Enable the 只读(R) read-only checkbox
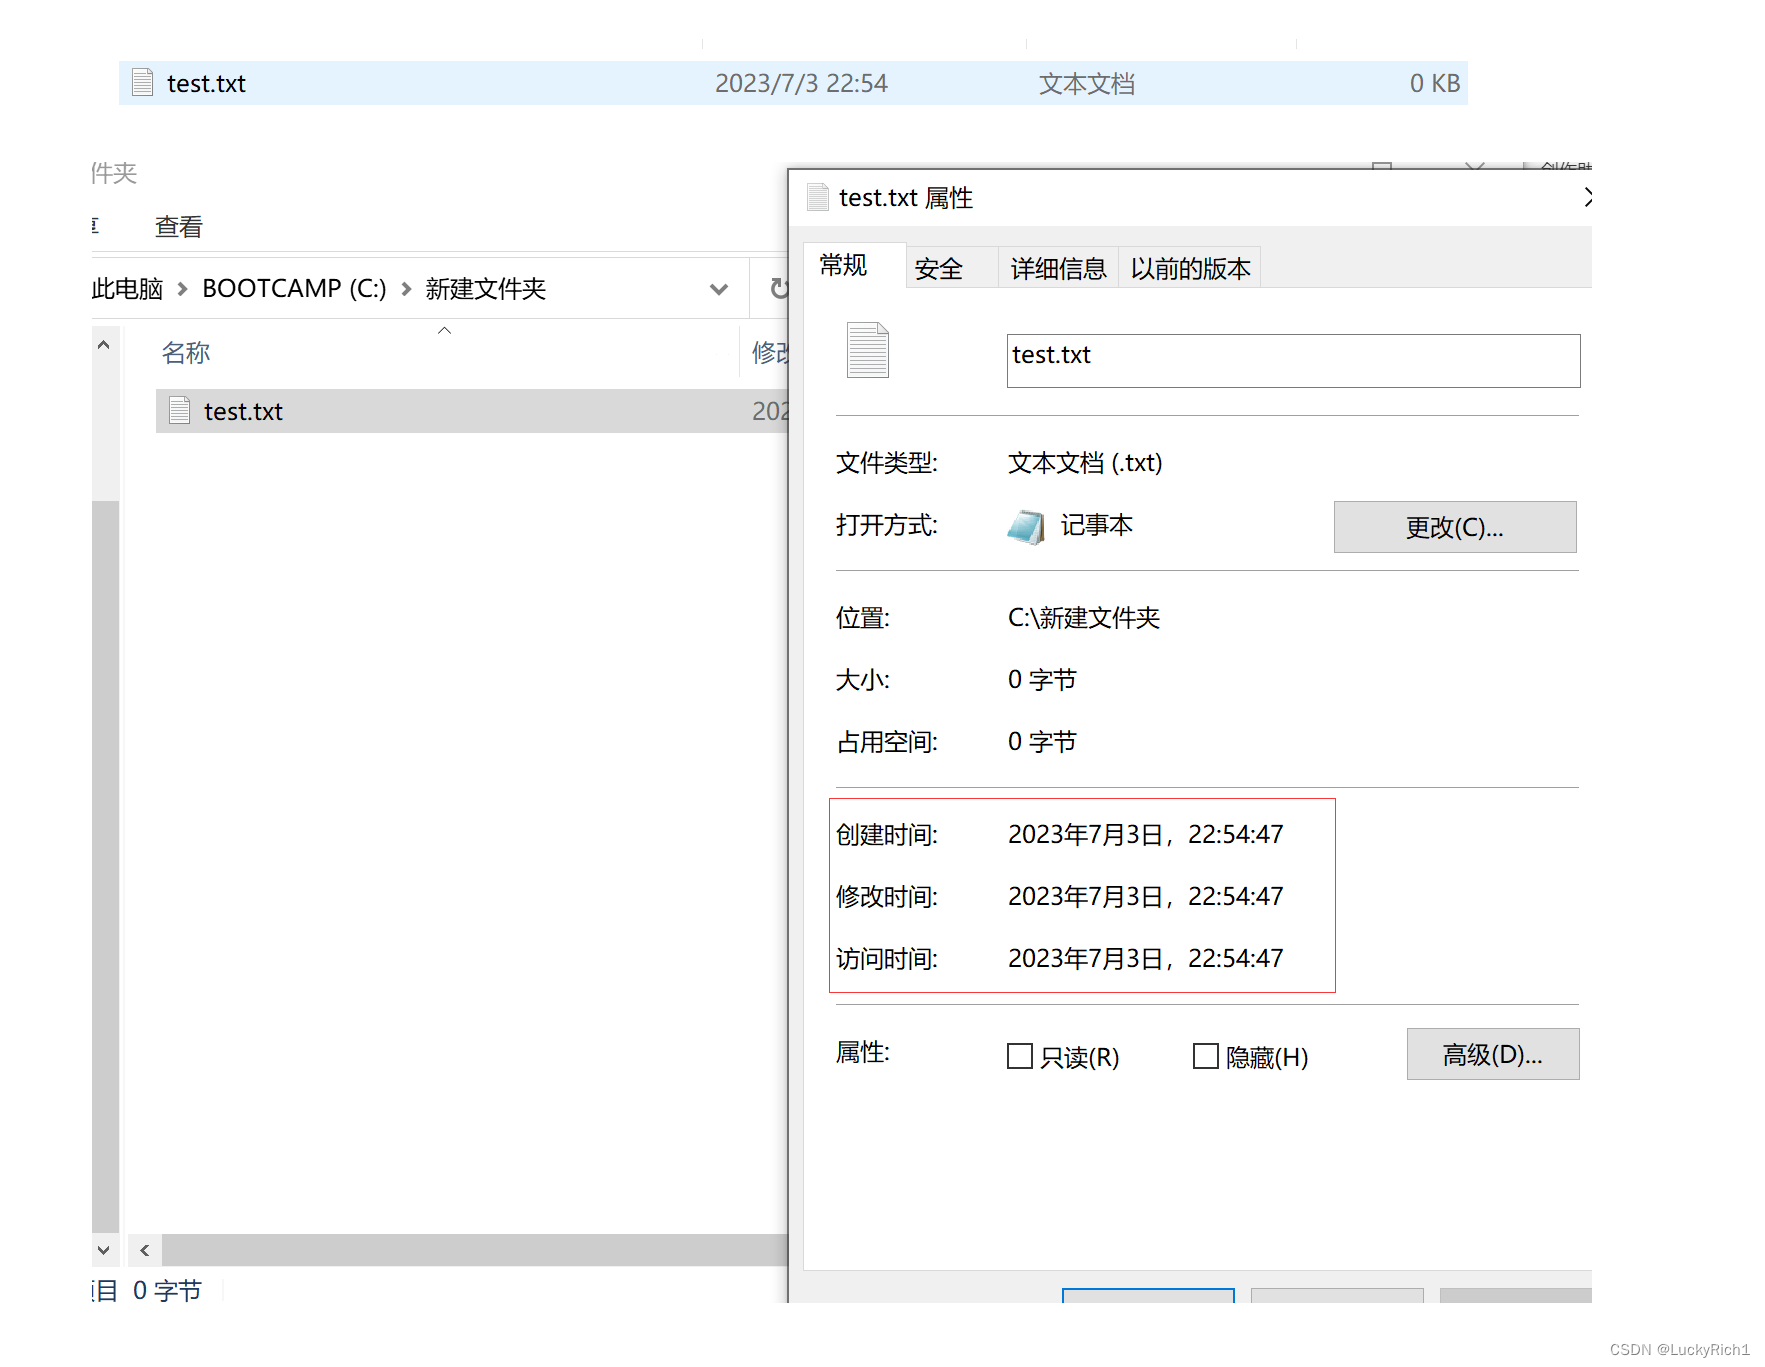The width and height of the screenshot is (1765, 1367). tap(1020, 1056)
